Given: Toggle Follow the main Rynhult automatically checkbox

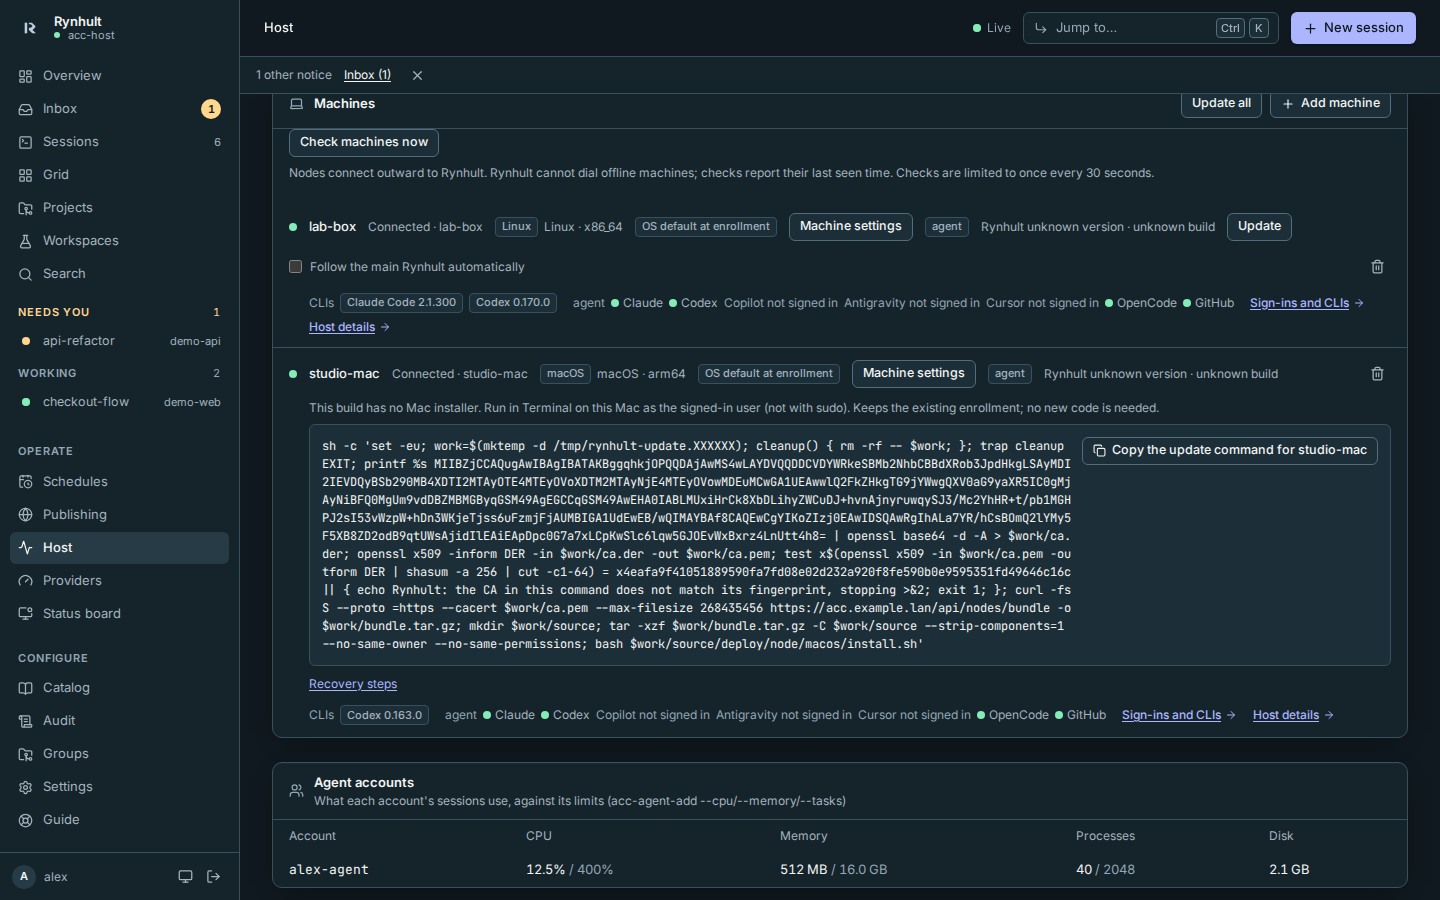Looking at the screenshot, I should (295, 267).
